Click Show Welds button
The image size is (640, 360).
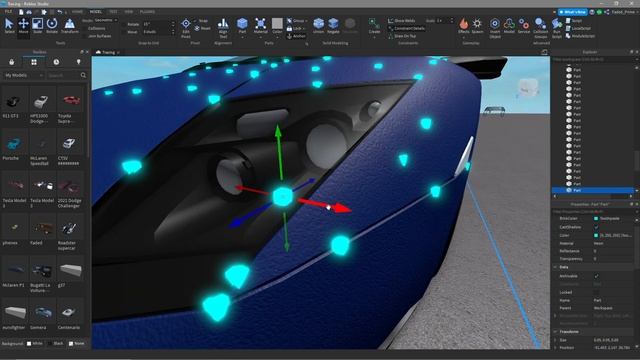(402, 20)
